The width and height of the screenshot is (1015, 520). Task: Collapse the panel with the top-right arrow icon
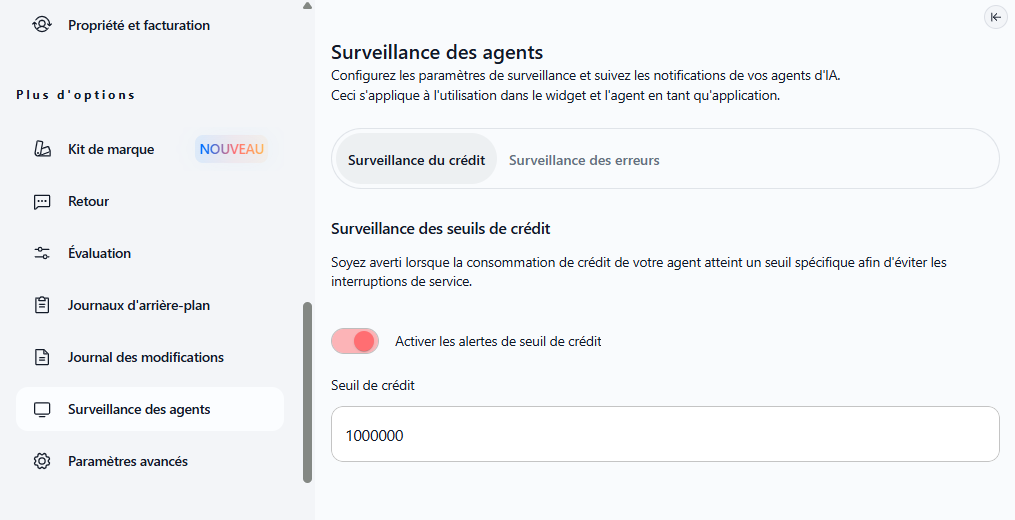995,16
